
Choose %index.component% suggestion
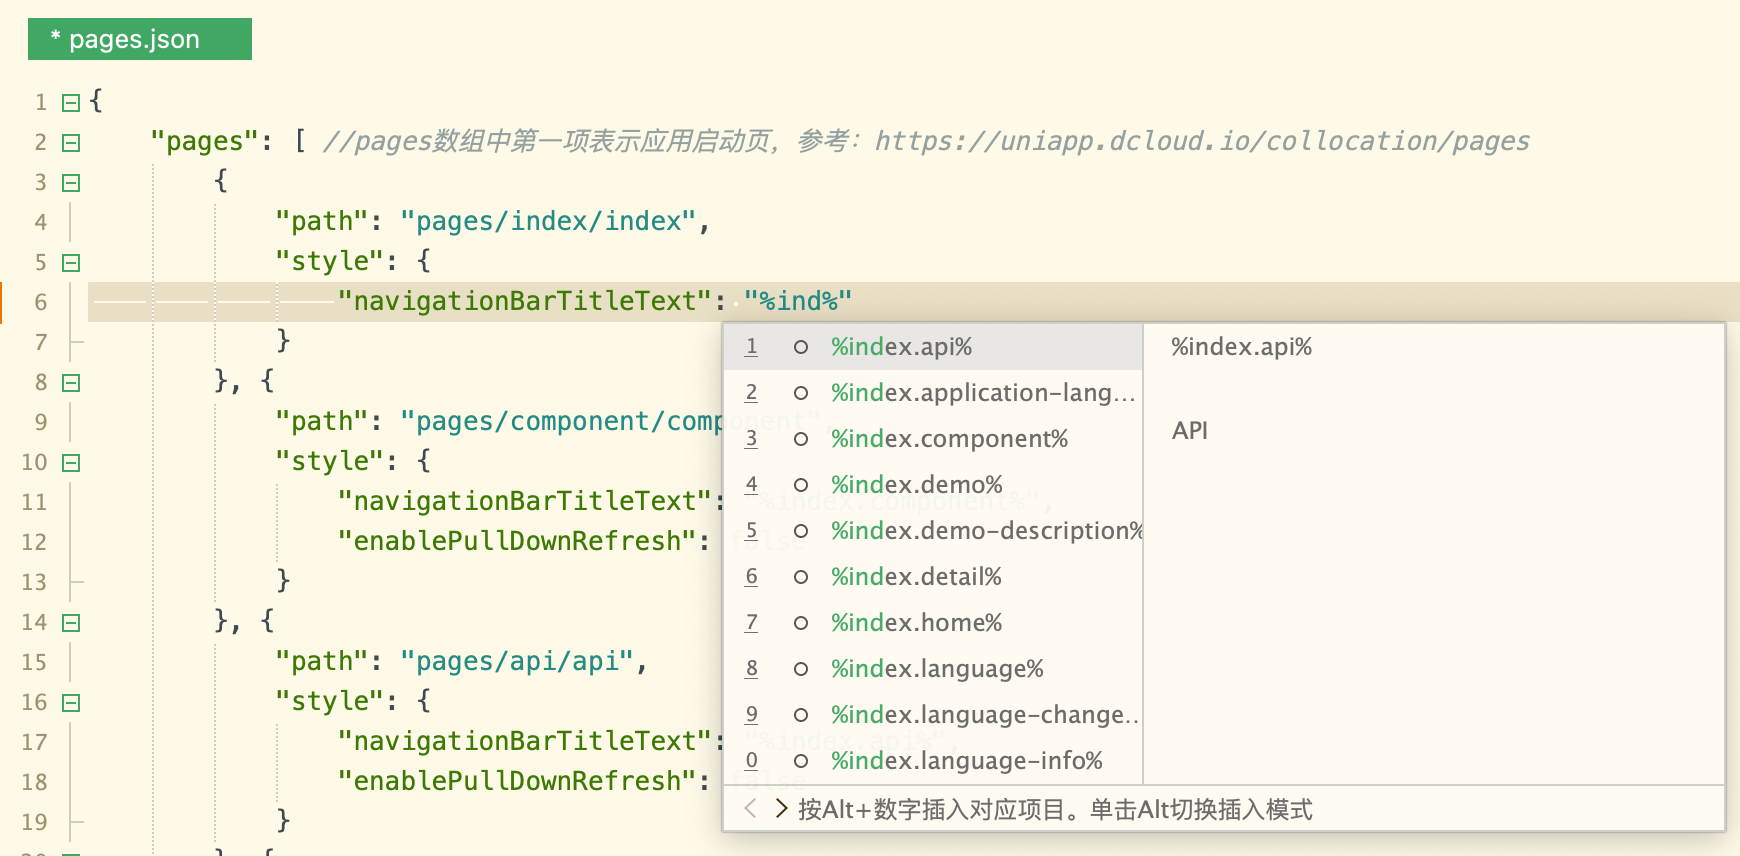[933, 439]
